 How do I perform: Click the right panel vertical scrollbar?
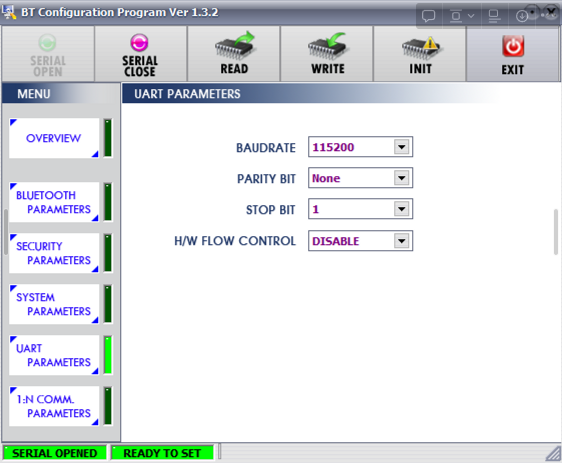pyautogui.click(x=556, y=232)
